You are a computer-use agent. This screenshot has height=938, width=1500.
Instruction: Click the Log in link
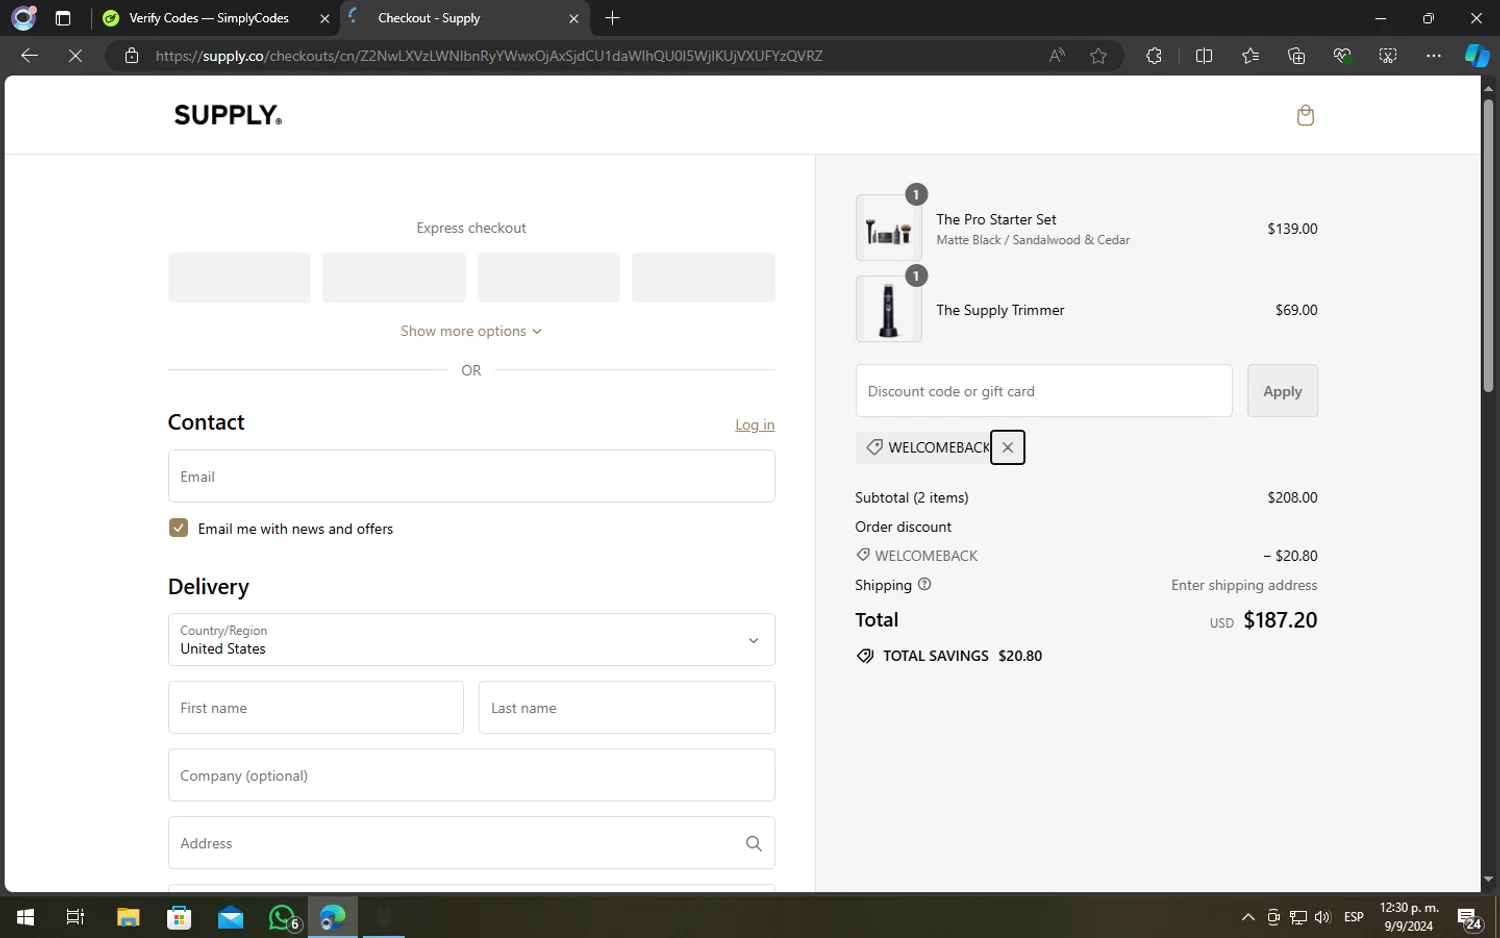tap(755, 424)
